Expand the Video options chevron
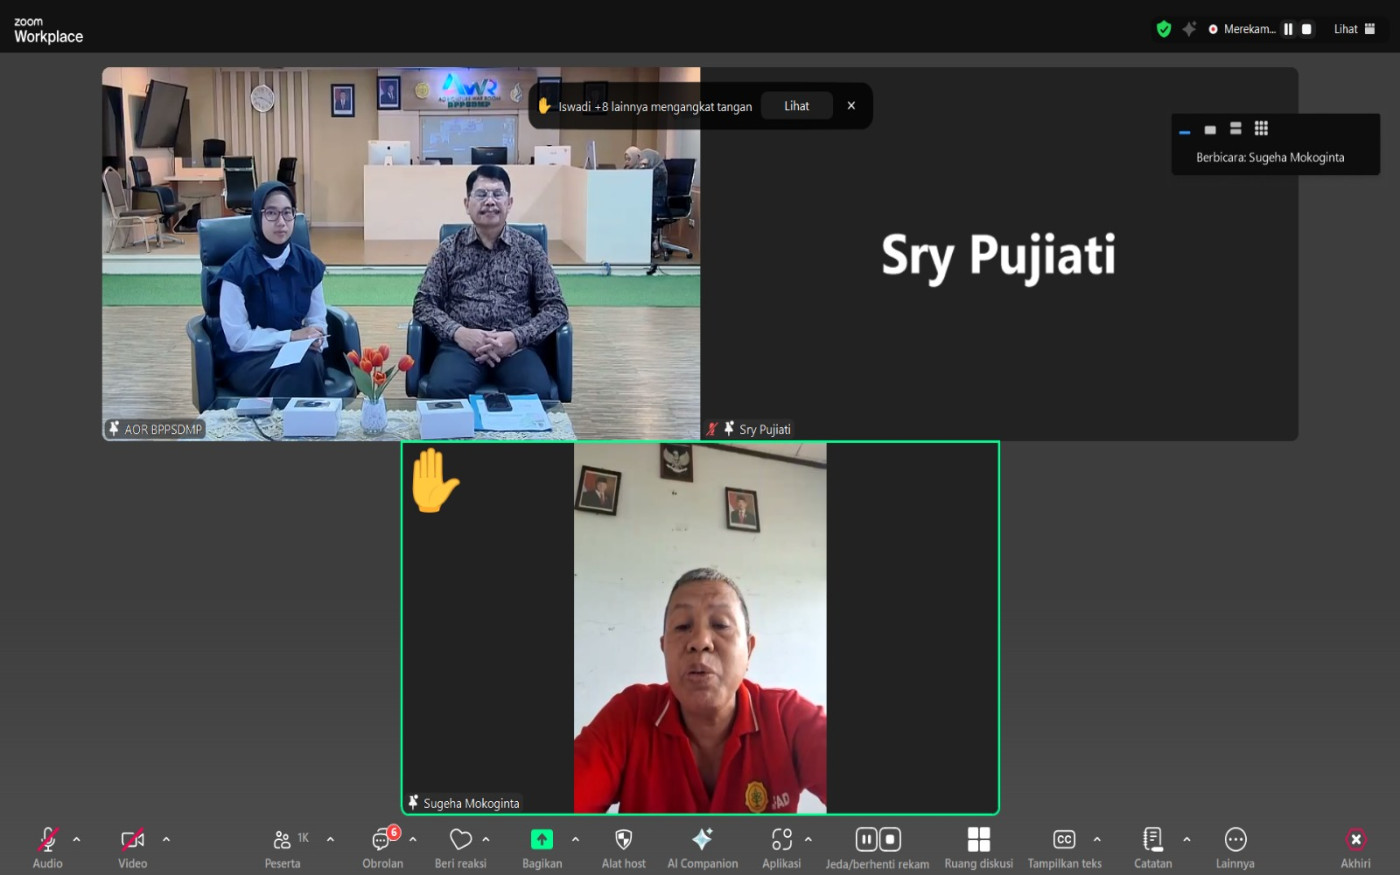The image size is (1400, 875). [x=166, y=840]
